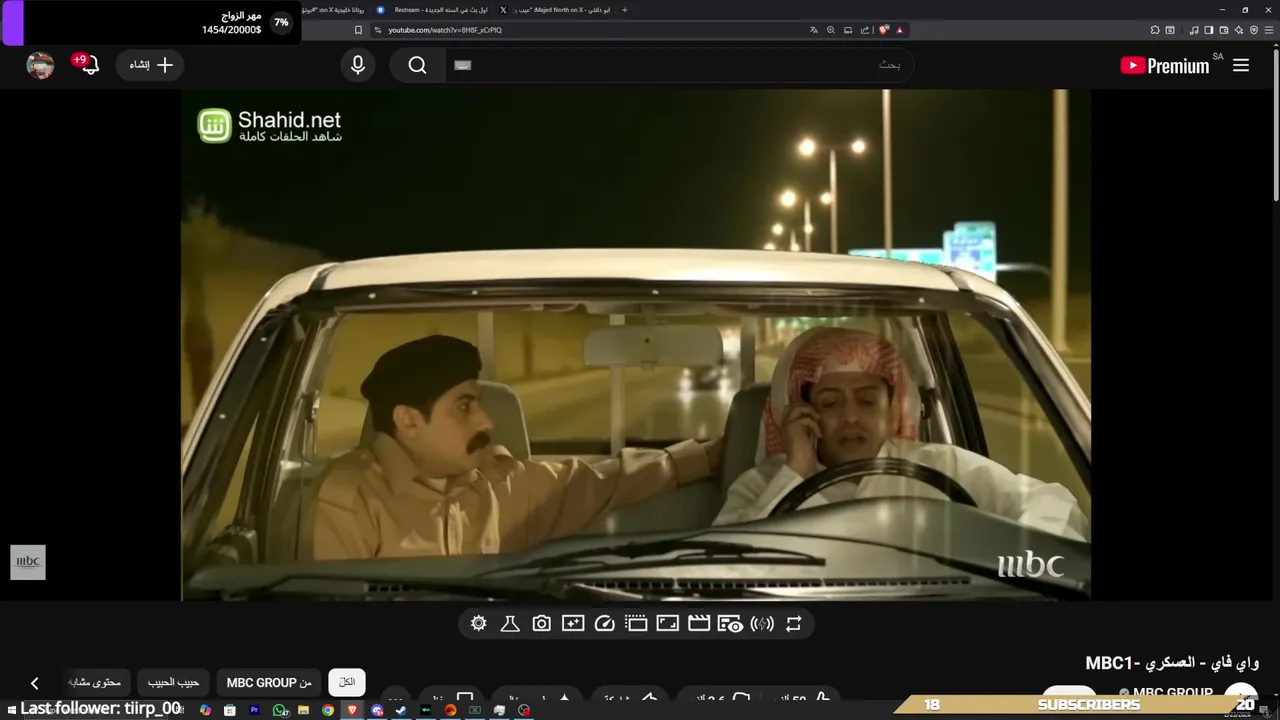Screen dimensions: 1280x720
Task: Click the share icon in address bar
Action: tap(865, 30)
